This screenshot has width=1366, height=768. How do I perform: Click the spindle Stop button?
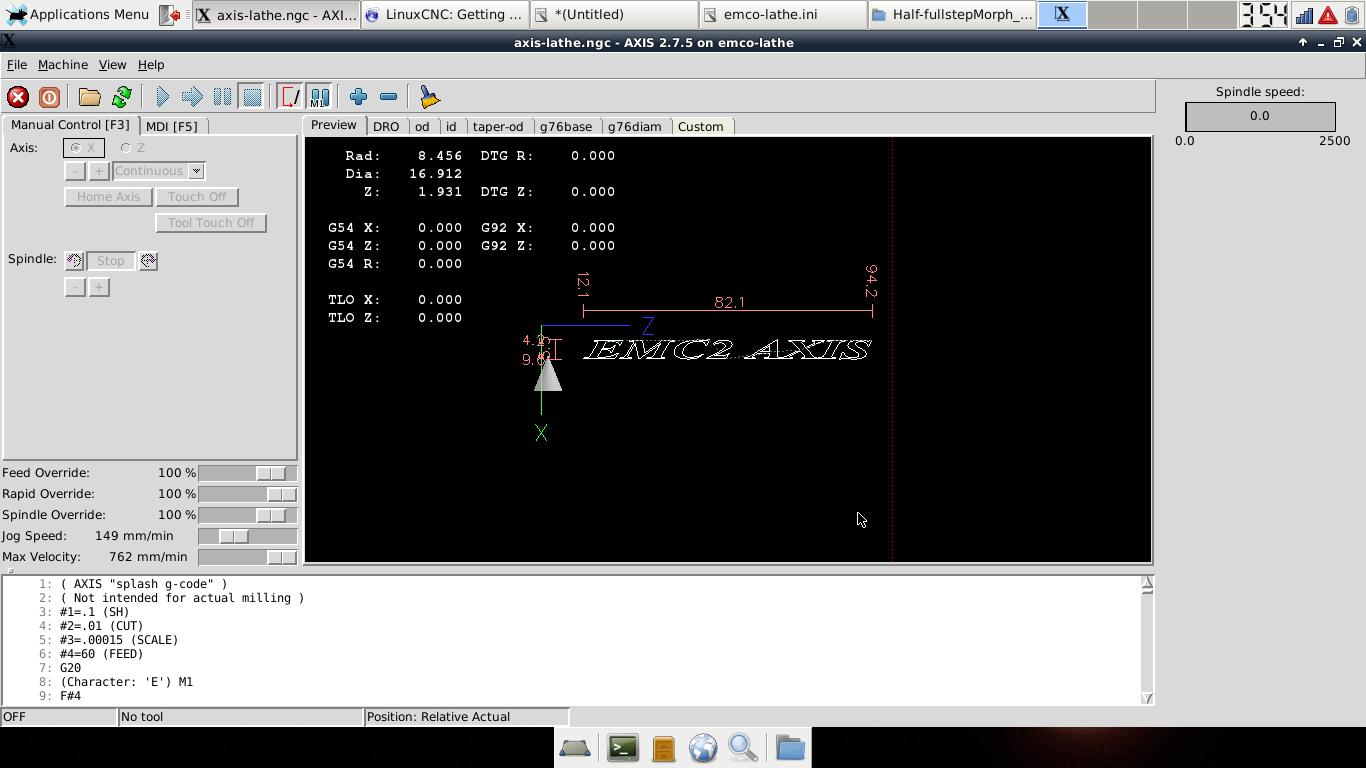click(111, 261)
